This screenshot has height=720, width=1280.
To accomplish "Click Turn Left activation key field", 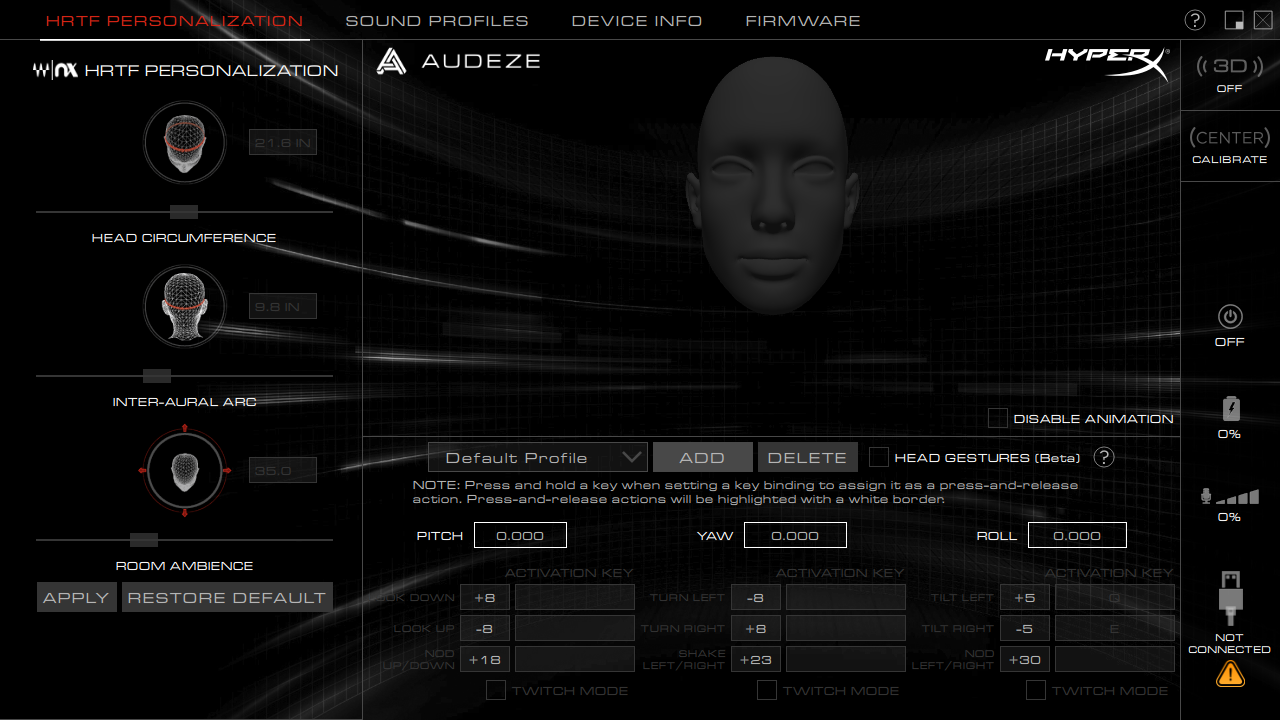I will pyautogui.click(x=846, y=597).
